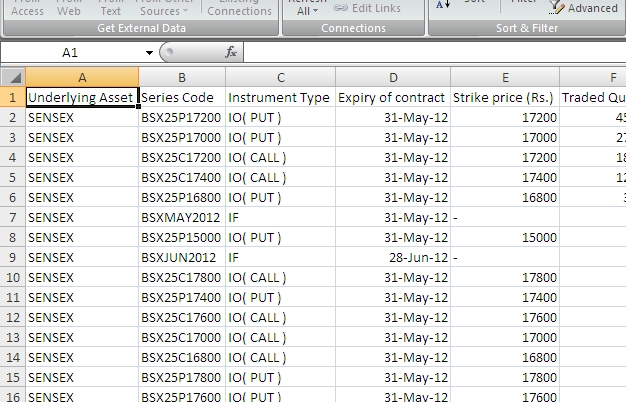
Task: Click the 'Instrument Type' header cell
Action: (281, 97)
